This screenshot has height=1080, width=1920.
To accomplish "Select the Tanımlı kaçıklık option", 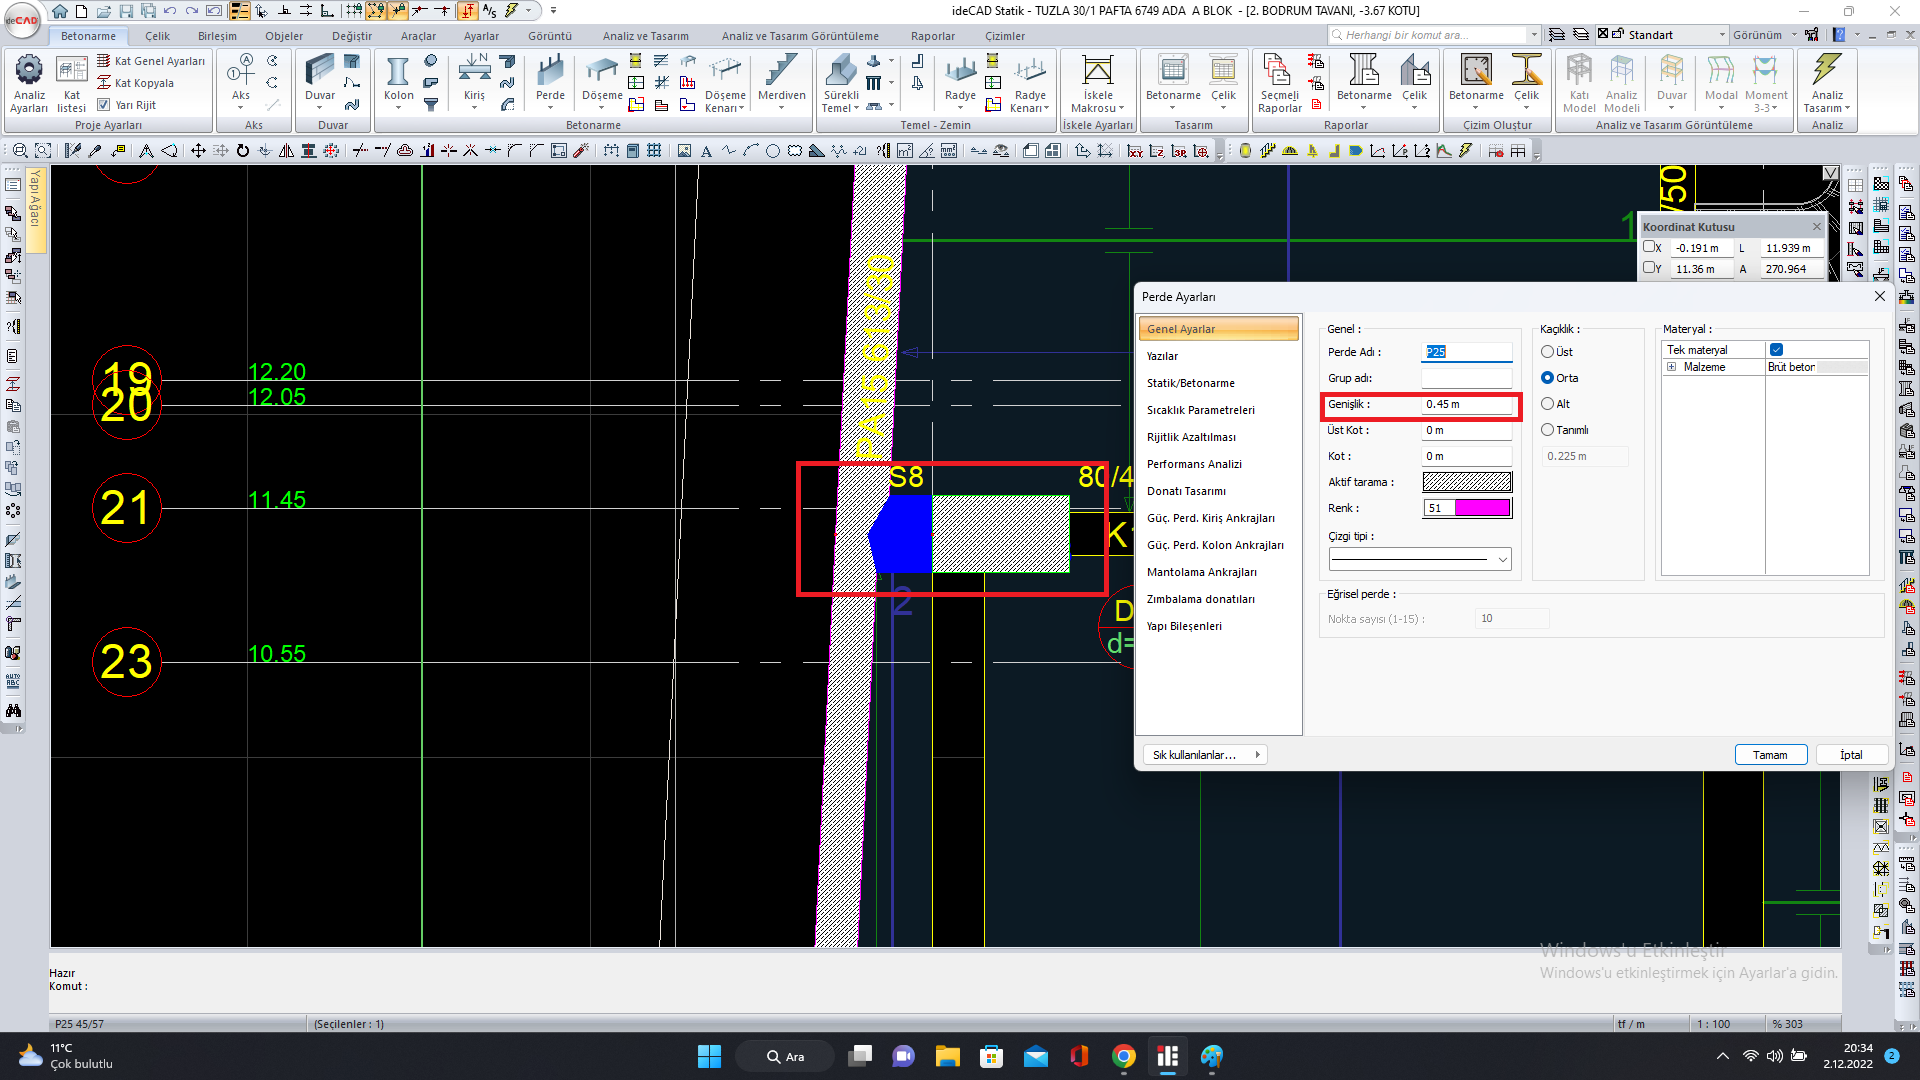I will pyautogui.click(x=1547, y=430).
